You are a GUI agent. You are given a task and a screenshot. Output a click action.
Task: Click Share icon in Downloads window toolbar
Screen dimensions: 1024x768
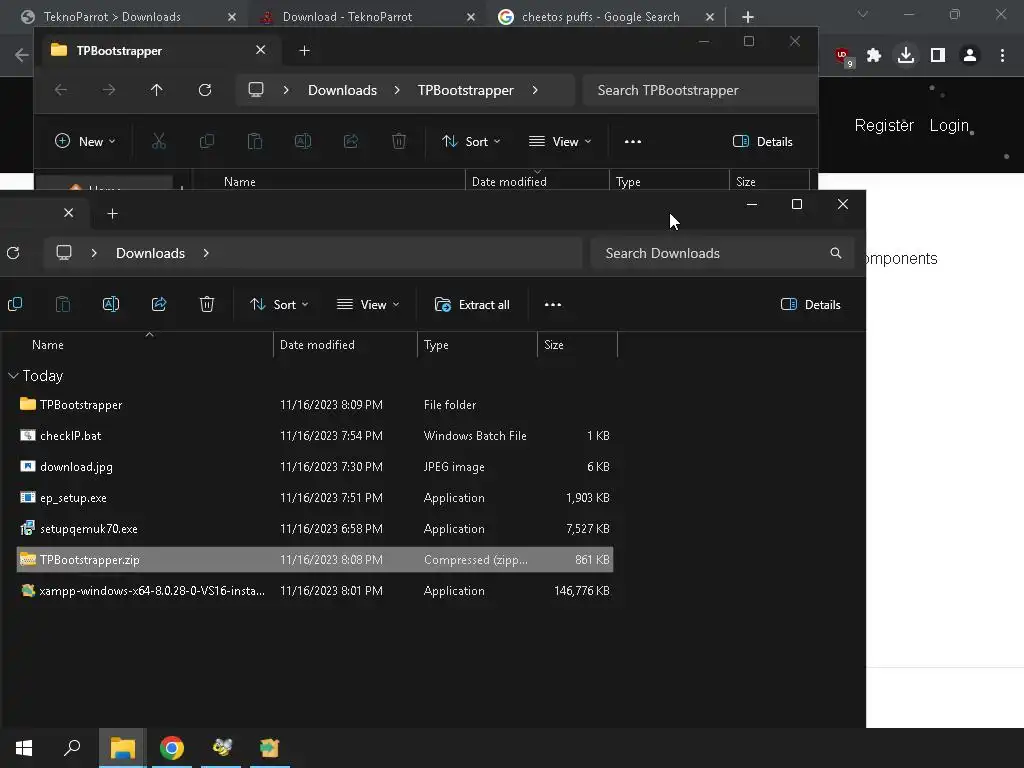point(159,304)
